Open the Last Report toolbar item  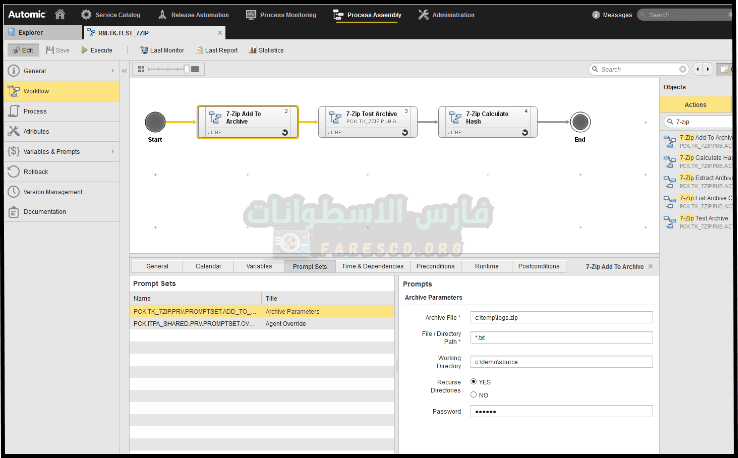click(x=217, y=50)
